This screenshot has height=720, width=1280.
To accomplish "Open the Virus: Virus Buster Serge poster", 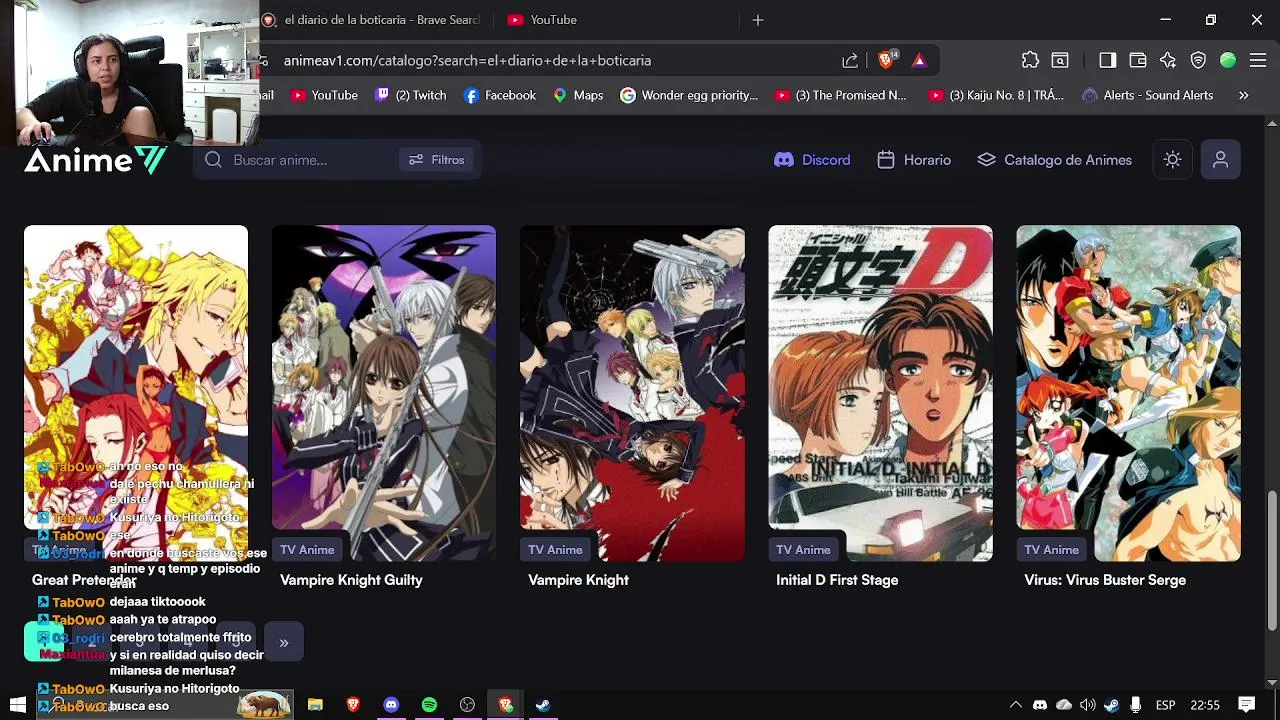I will point(1128,392).
